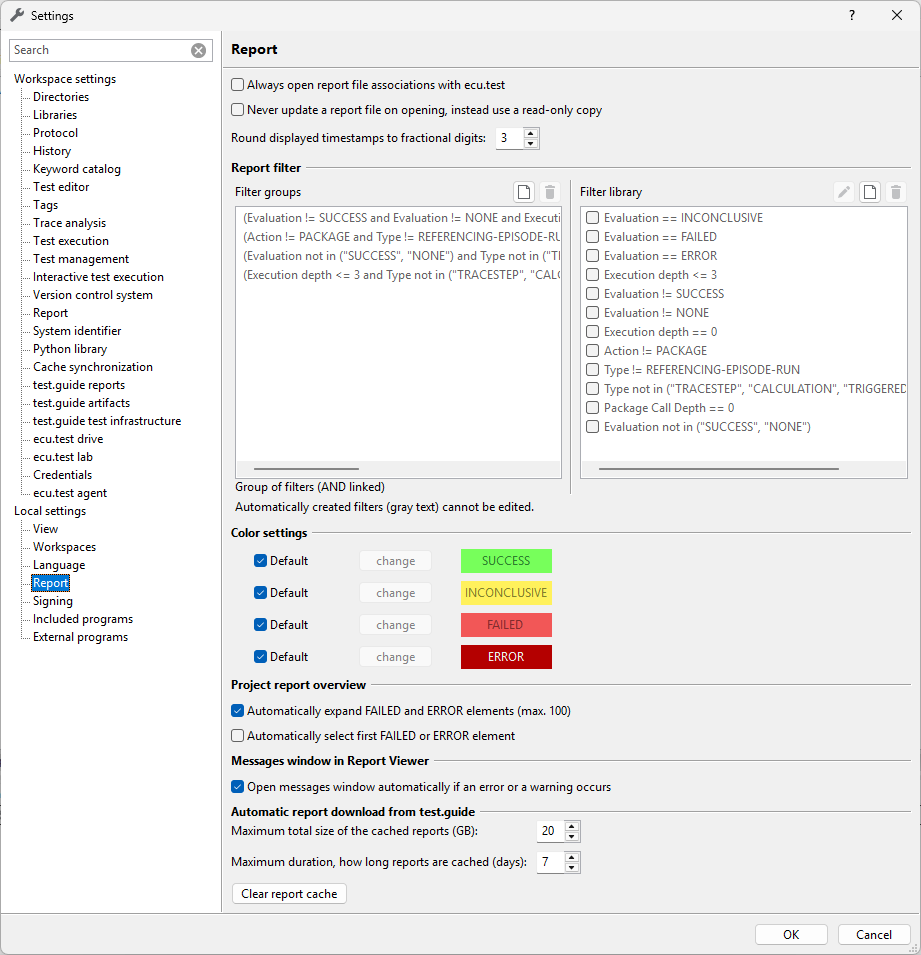Check the Evaluation == INCONCLUSIVE filter
The height and width of the screenshot is (955, 921).
click(593, 217)
